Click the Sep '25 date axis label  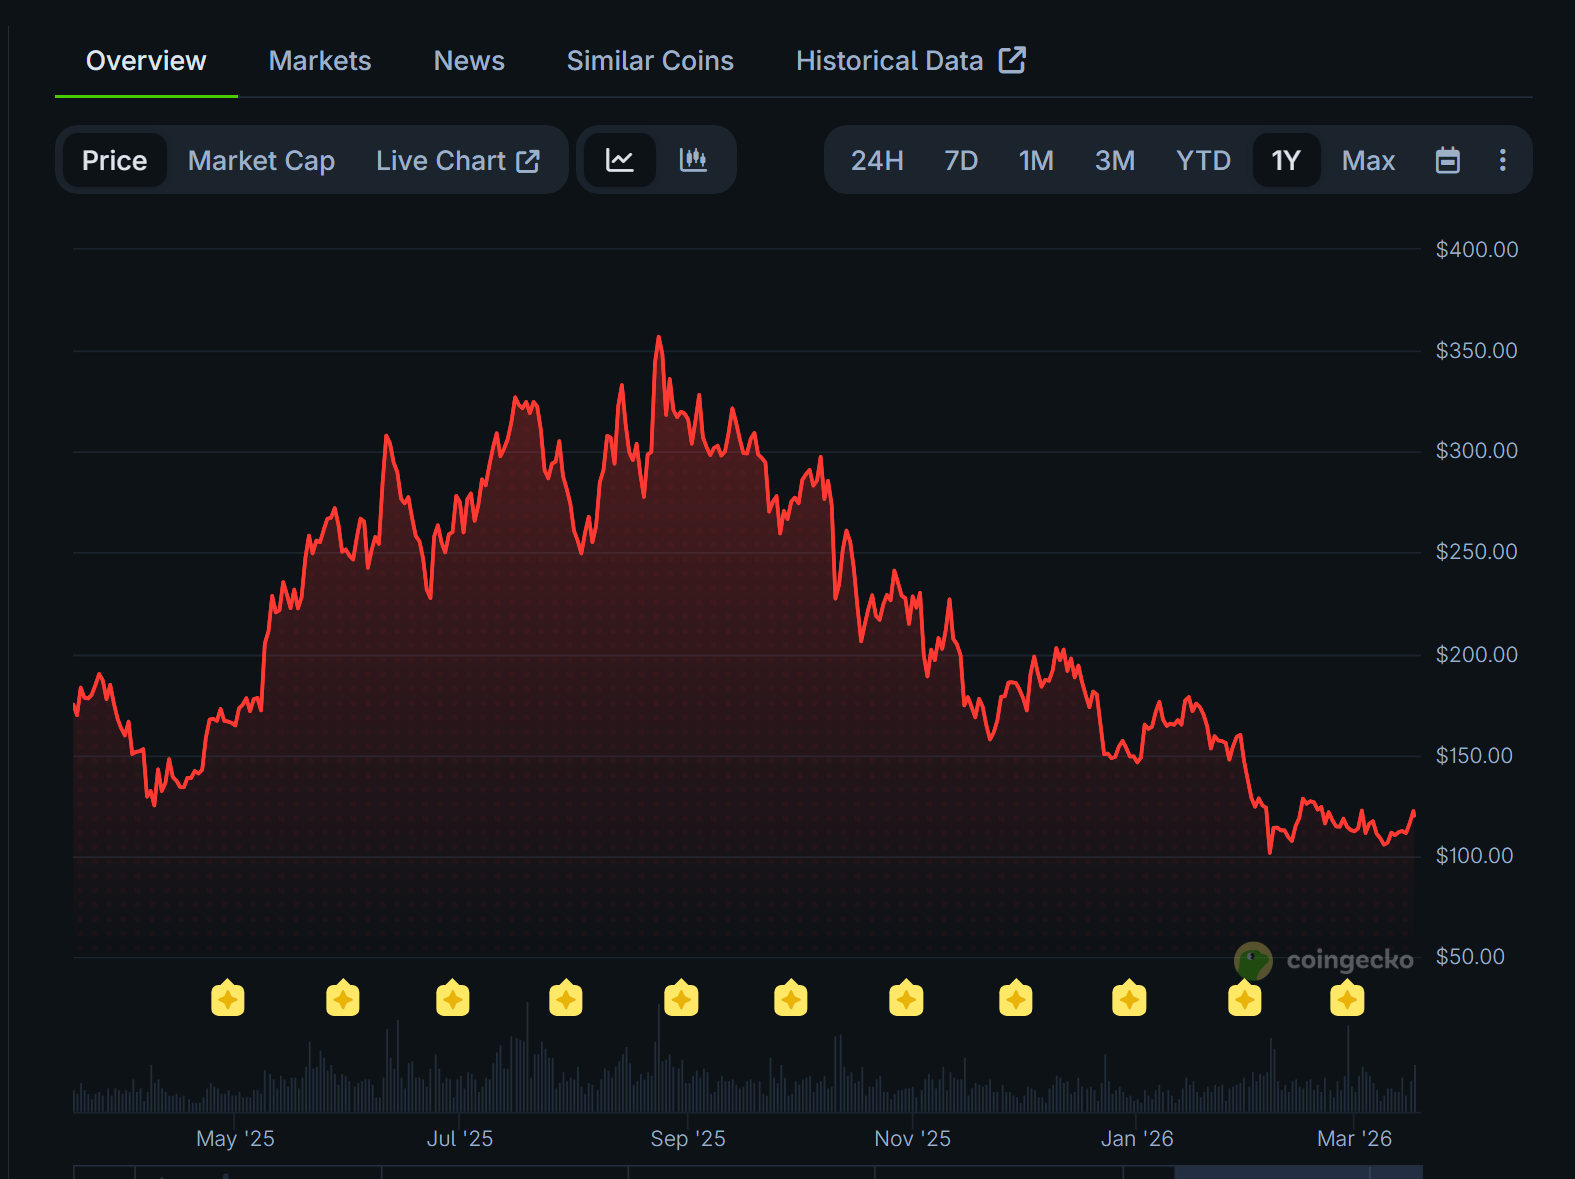[688, 1139]
